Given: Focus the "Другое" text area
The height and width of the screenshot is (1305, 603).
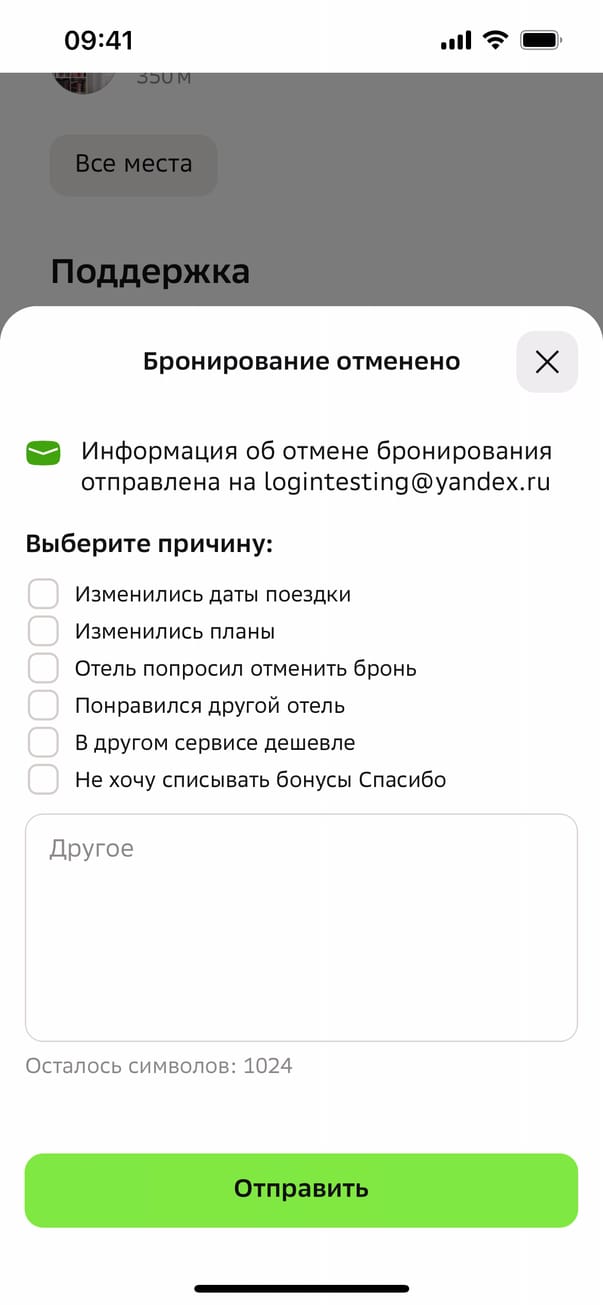Looking at the screenshot, I should [x=301, y=927].
